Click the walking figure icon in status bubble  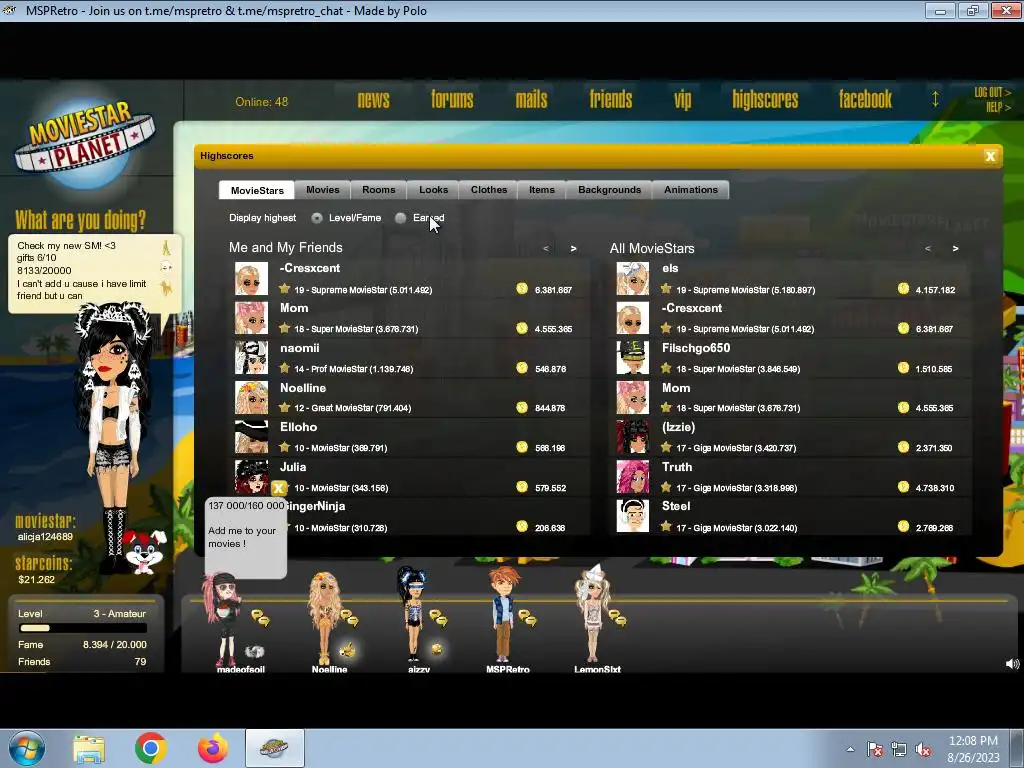166,248
